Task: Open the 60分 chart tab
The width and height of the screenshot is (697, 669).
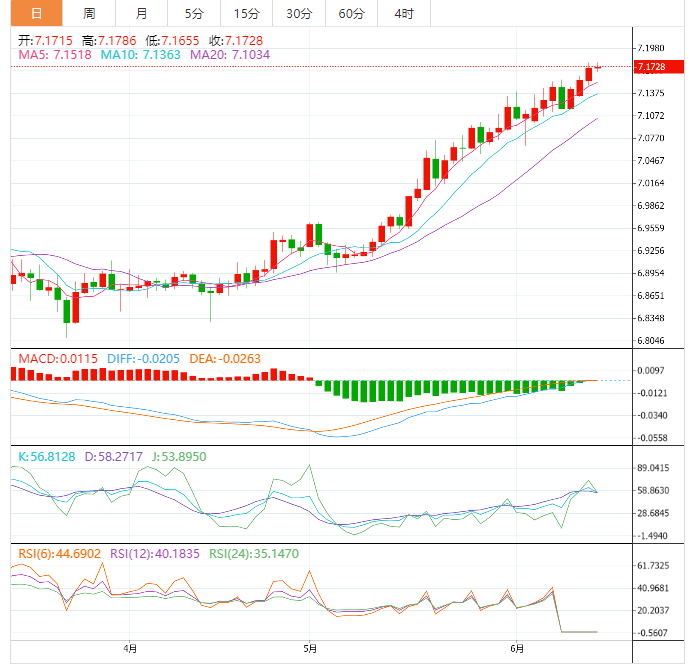Action: (x=351, y=13)
